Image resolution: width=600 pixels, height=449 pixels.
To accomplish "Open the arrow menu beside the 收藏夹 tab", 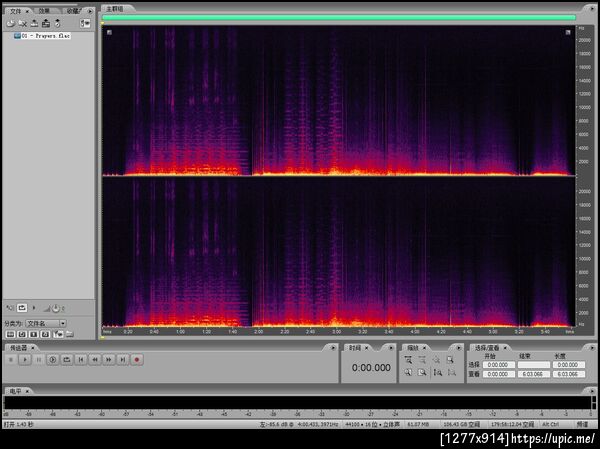I will pyautogui.click(x=90, y=11).
